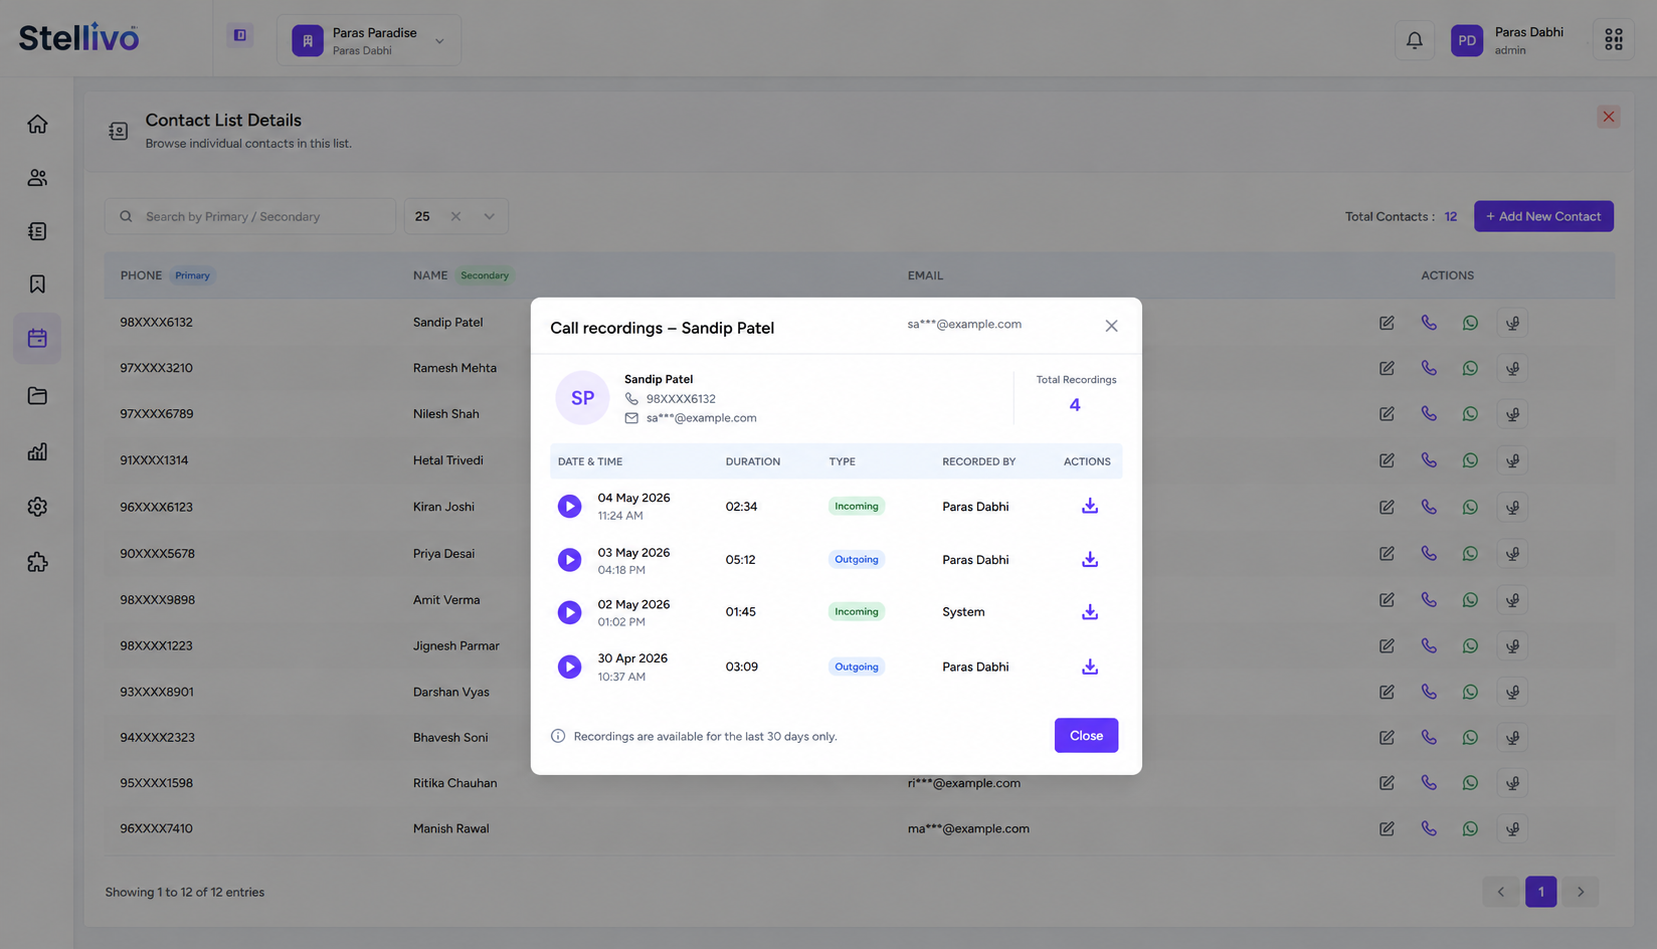Viewport: 1657px width, 949px height.
Task: Download the 05:12 duration recording
Action: pyautogui.click(x=1089, y=560)
